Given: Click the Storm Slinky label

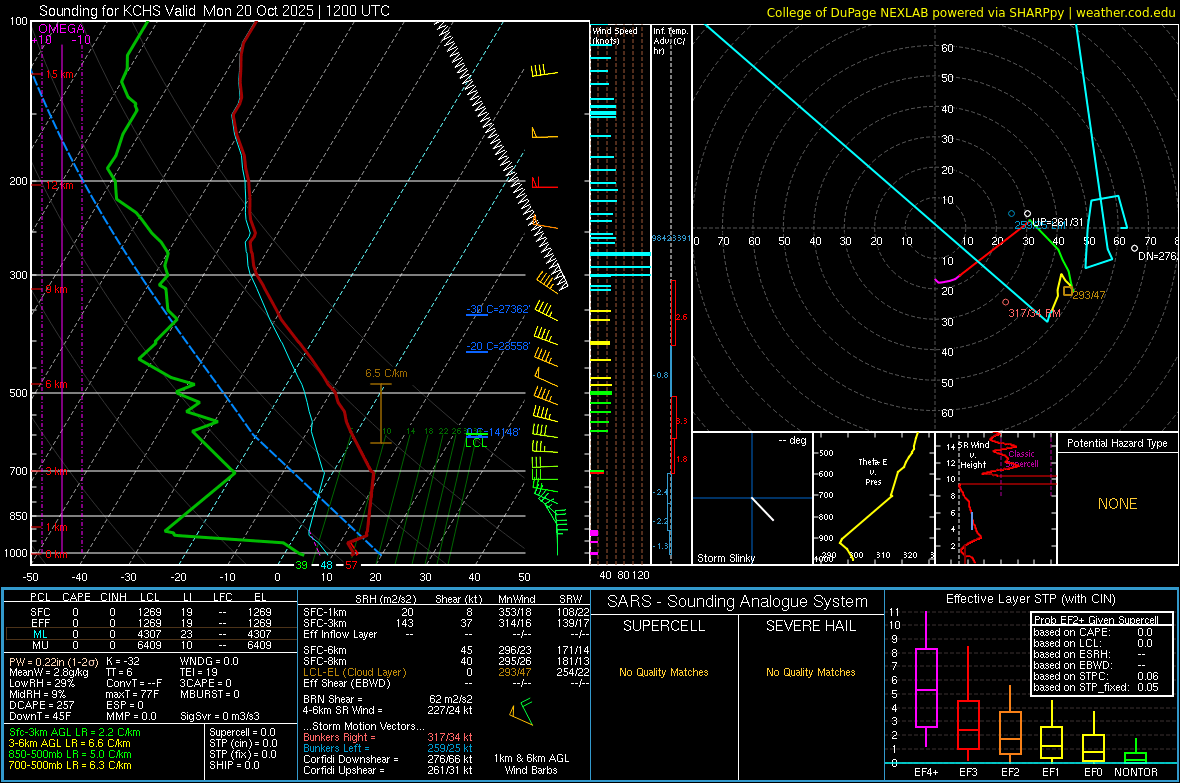Looking at the screenshot, I should [x=725, y=558].
